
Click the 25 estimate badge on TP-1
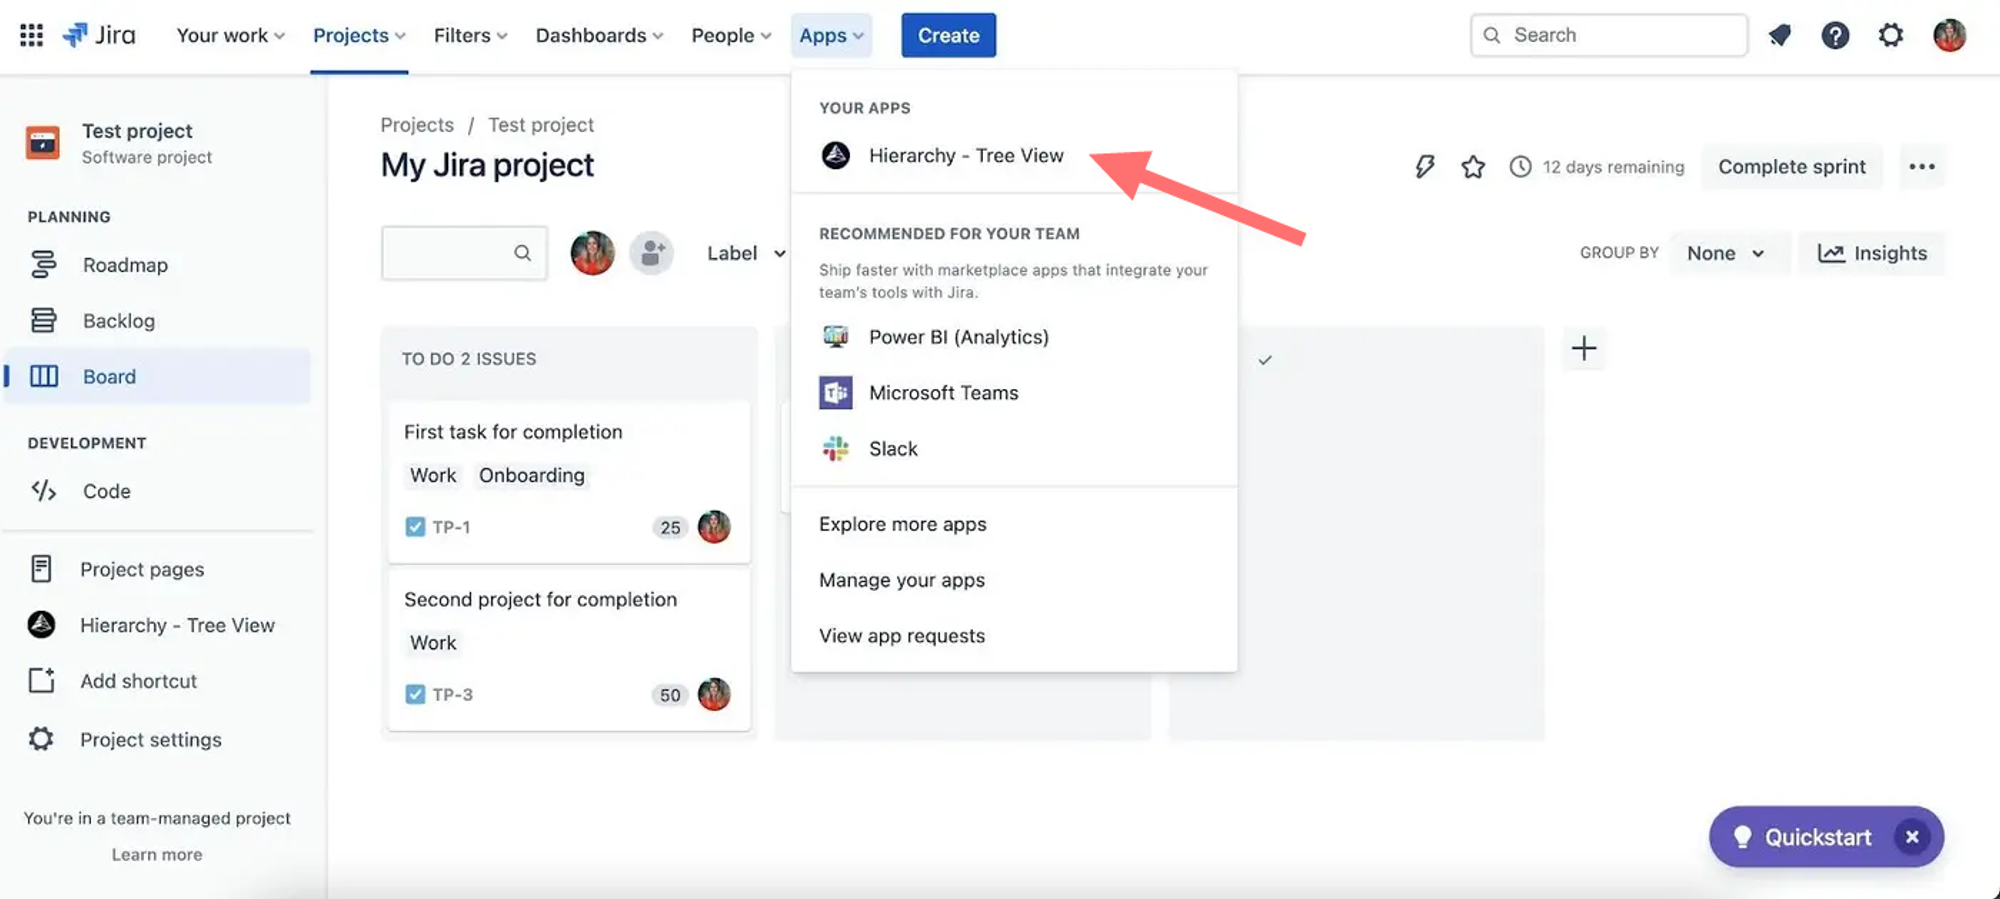coord(670,528)
